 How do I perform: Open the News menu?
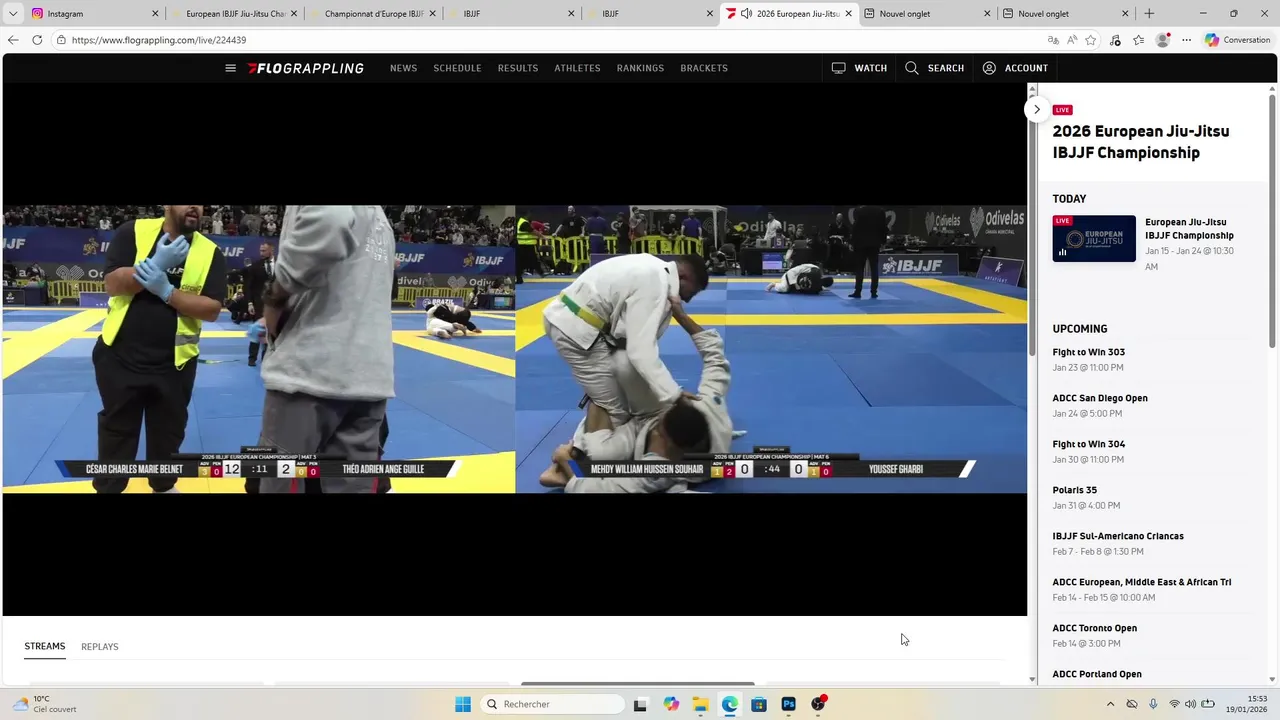(x=403, y=68)
